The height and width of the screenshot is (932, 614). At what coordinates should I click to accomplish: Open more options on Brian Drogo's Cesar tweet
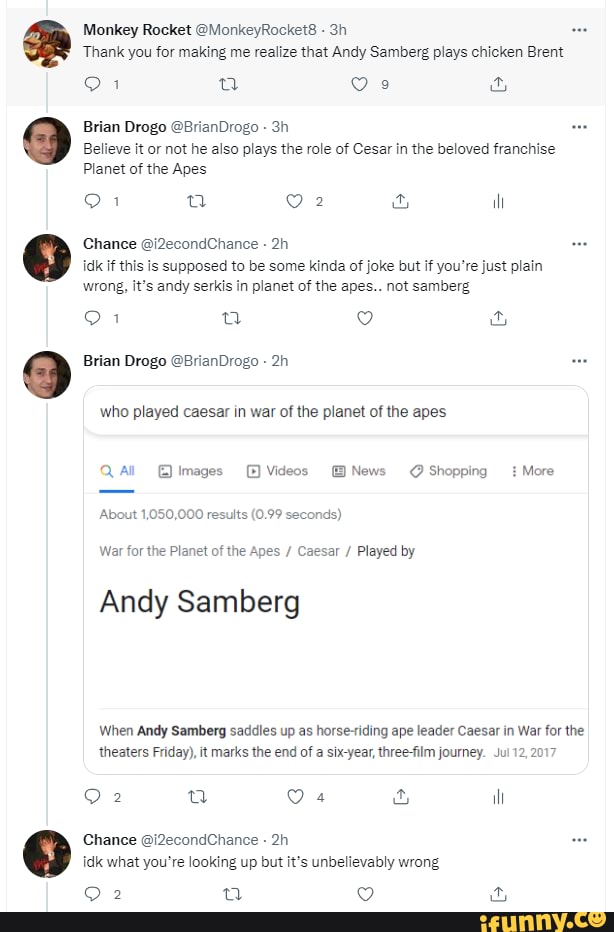579,127
